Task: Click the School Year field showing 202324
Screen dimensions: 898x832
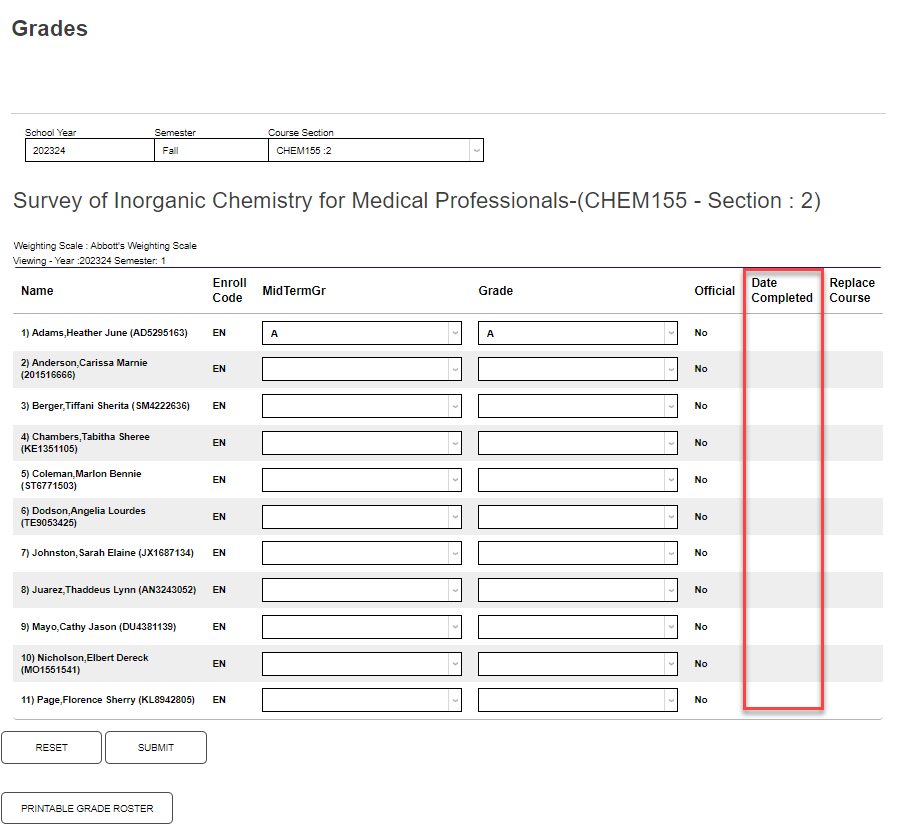Action: click(x=88, y=149)
